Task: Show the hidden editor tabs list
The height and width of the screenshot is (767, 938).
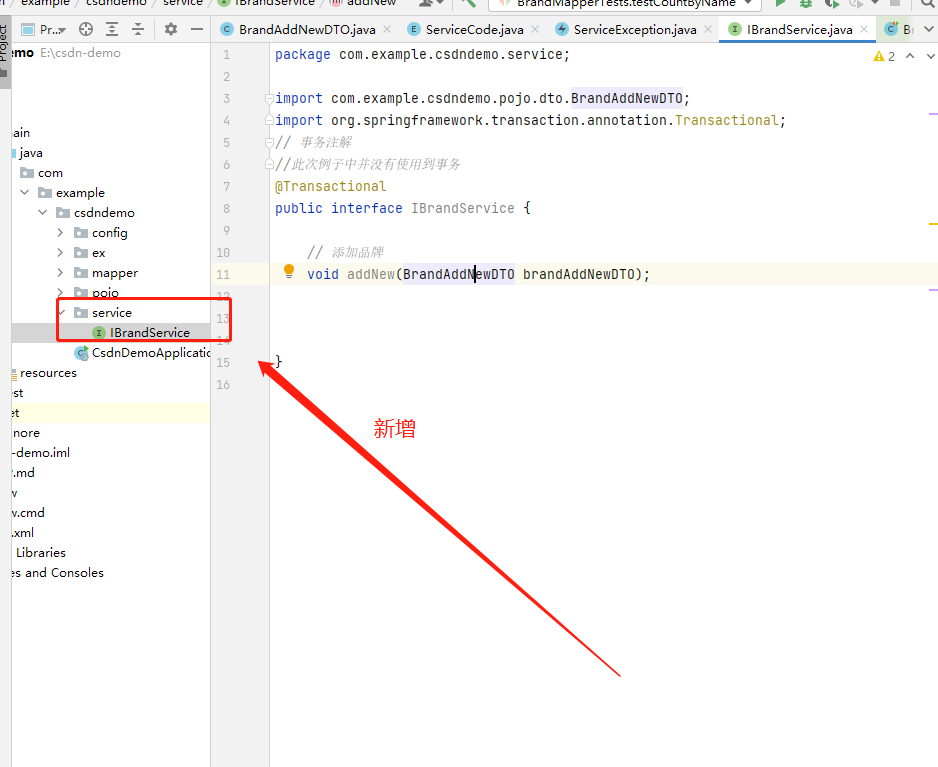Action: 929,29
